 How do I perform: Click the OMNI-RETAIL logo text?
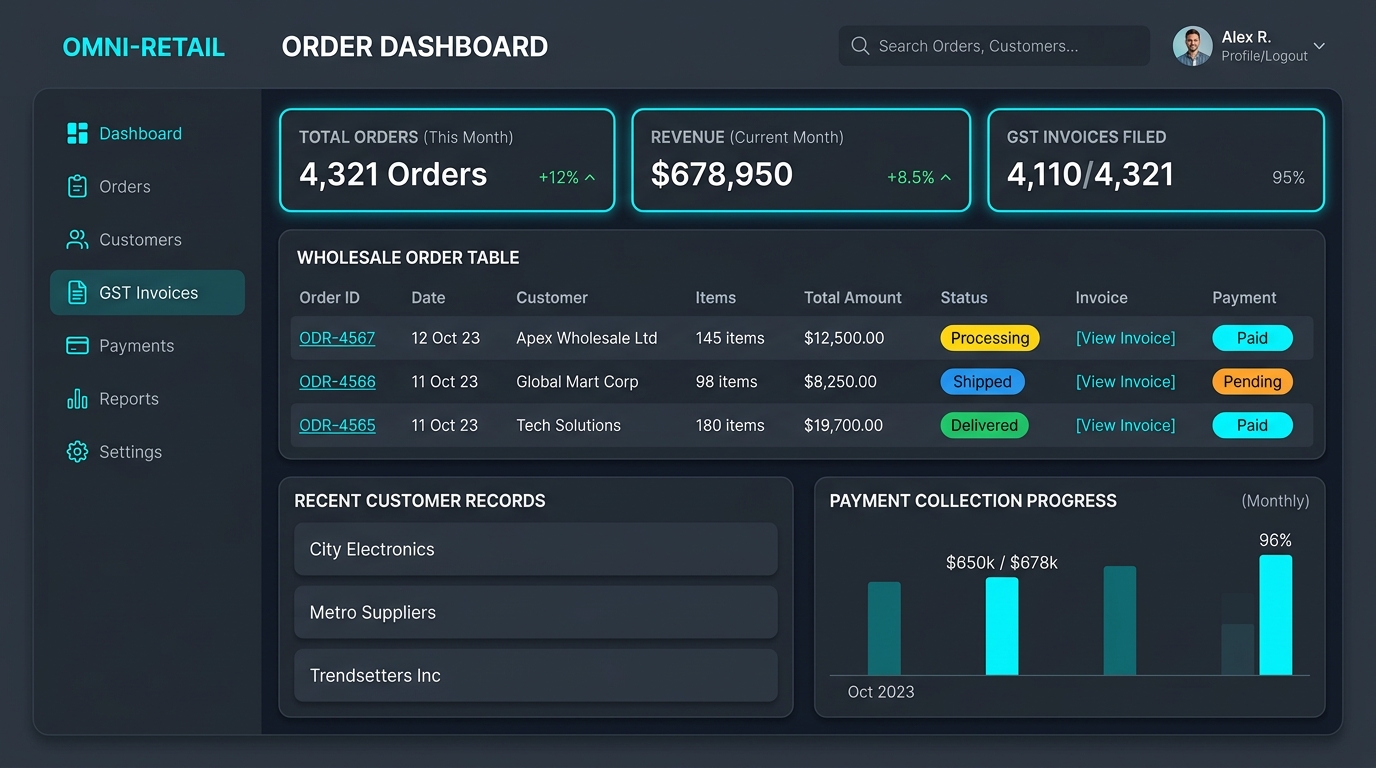(143, 47)
